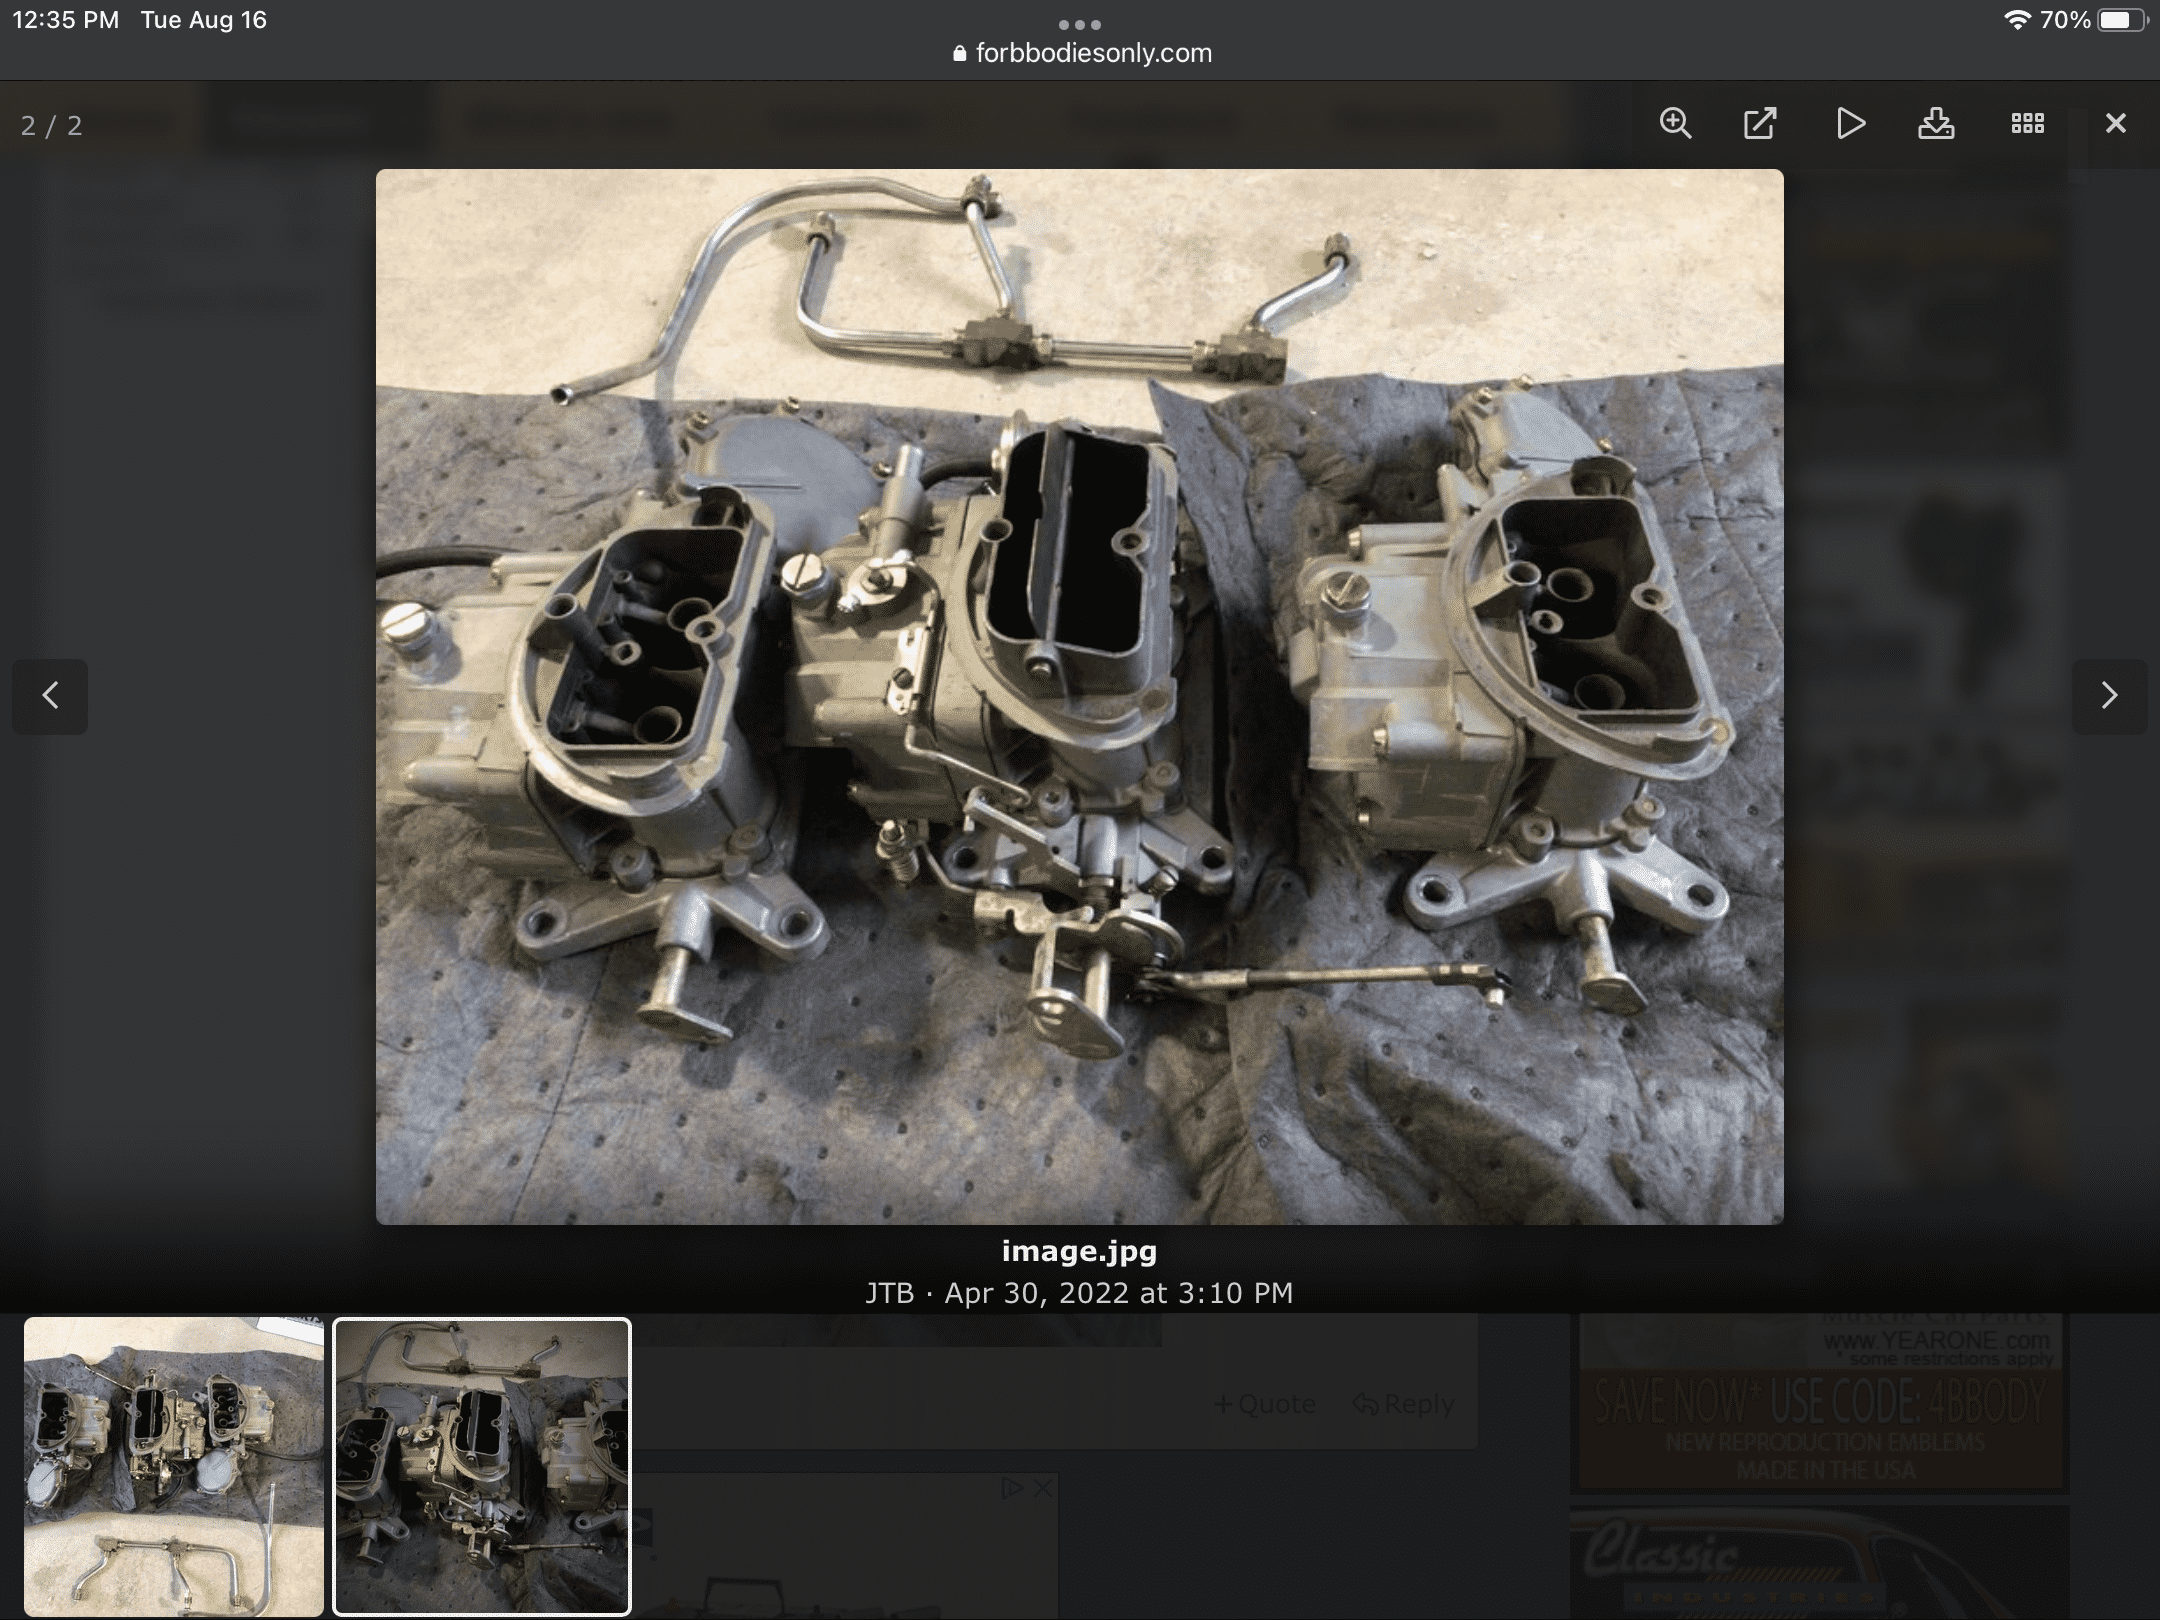
Task: Click the YEARONE emblem ad banner
Action: [x=1819, y=1402]
